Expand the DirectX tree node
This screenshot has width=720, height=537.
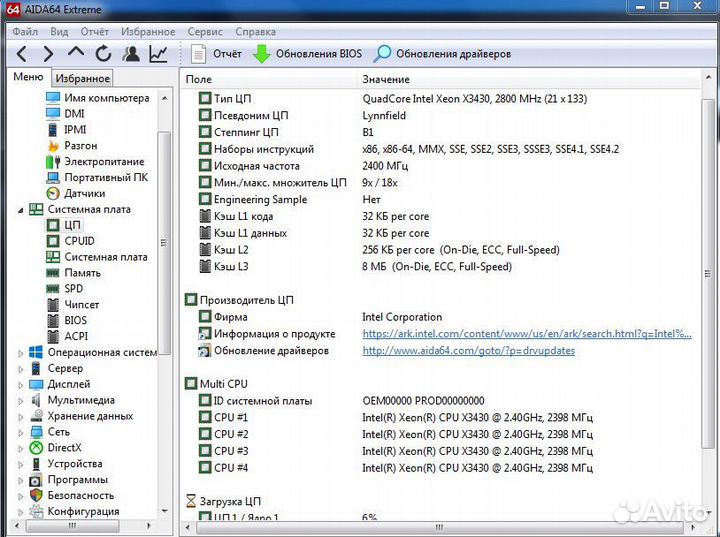pos(20,448)
